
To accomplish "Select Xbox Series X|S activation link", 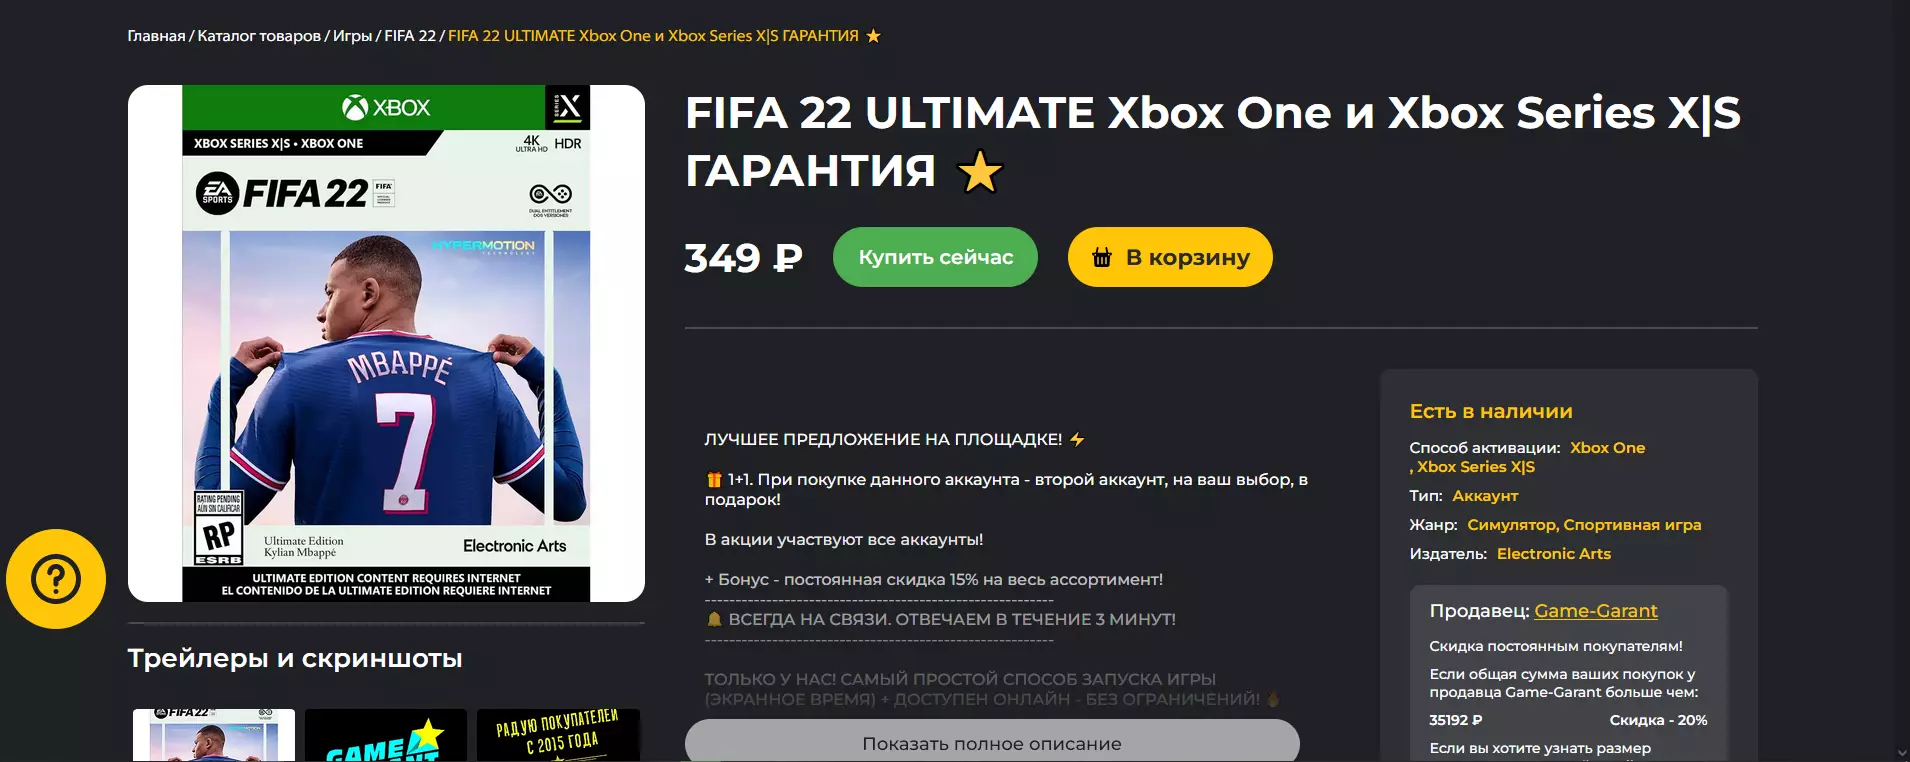I will point(1475,467).
